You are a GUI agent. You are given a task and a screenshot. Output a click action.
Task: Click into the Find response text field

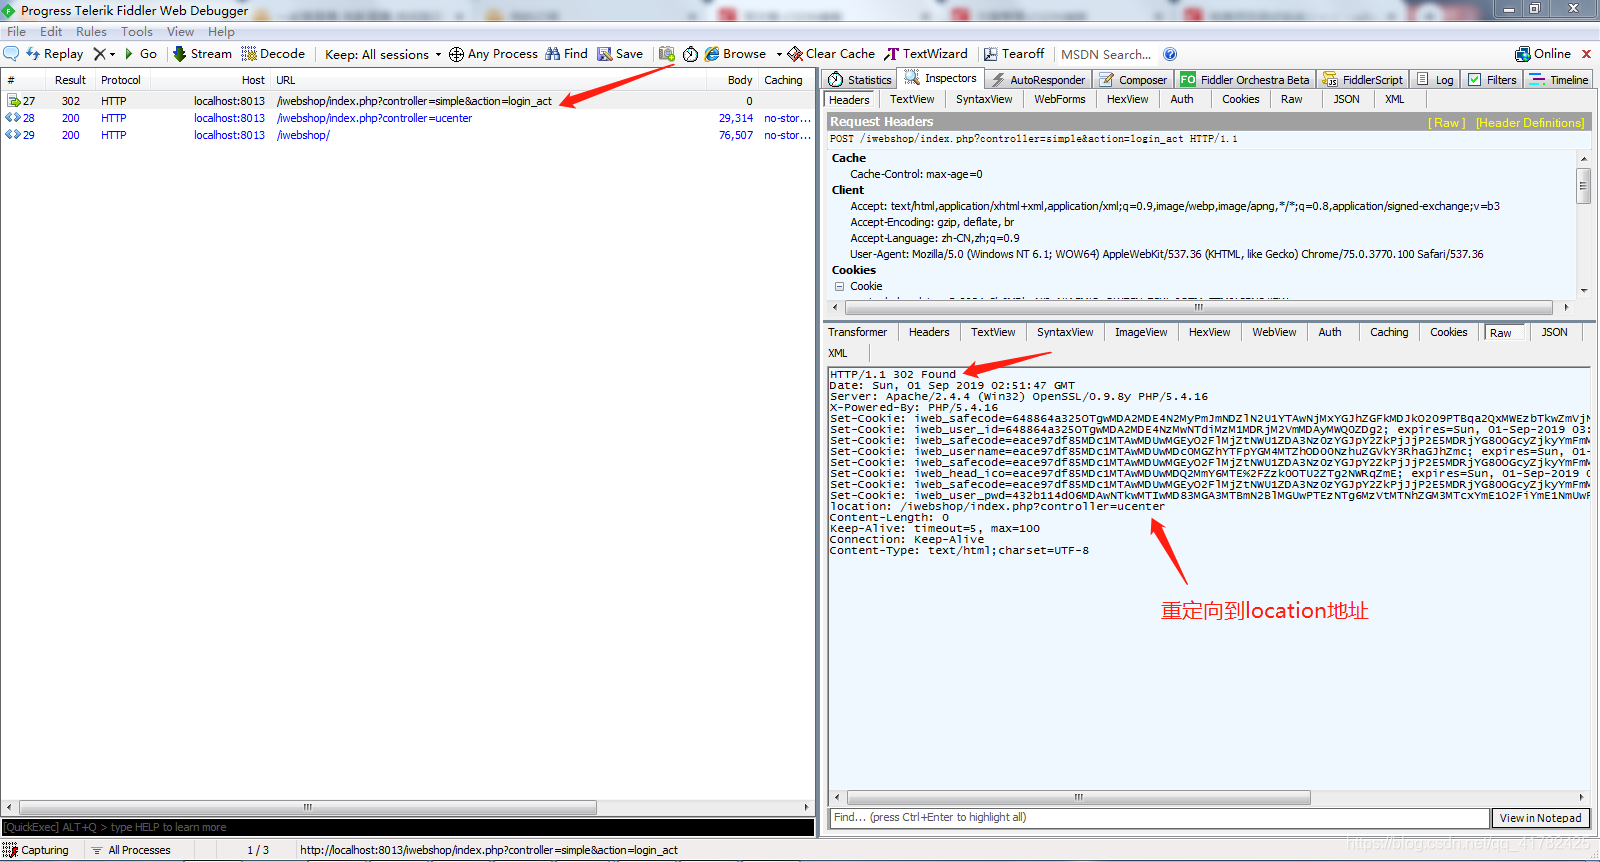(1159, 818)
